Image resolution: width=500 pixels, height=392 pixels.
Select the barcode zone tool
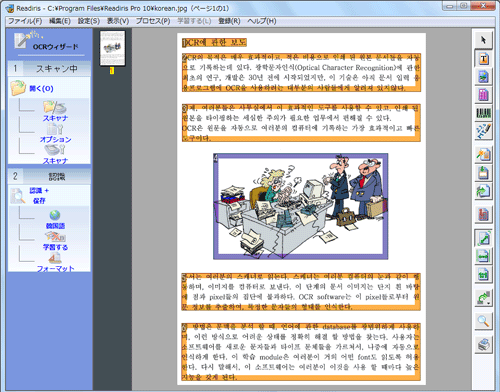(483, 113)
